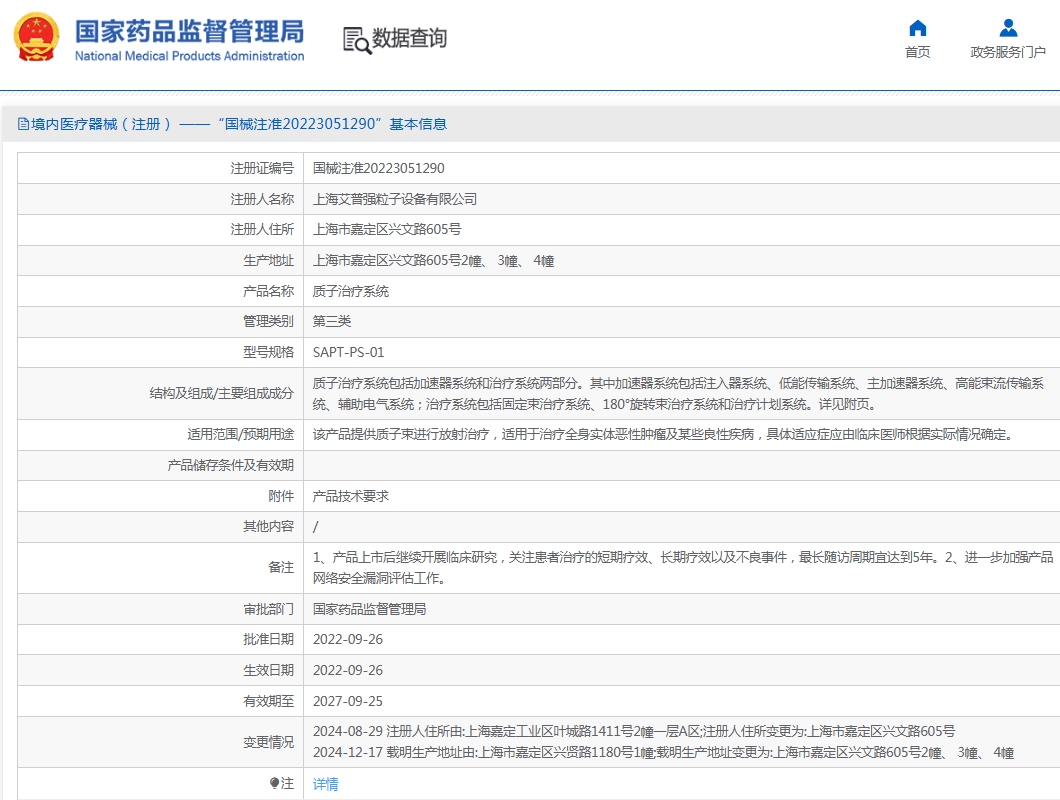The width and height of the screenshot is (1060, 800).
Task: Click the 注册人住所 address value
Action: tap(387, 229)
